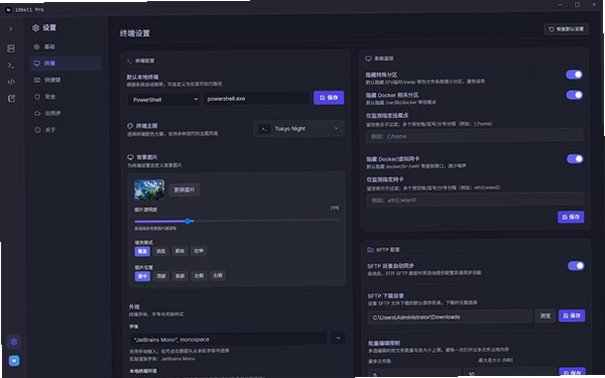Click the gear icon beside 设置 heading
605x378 pixels.
point(36,28)
